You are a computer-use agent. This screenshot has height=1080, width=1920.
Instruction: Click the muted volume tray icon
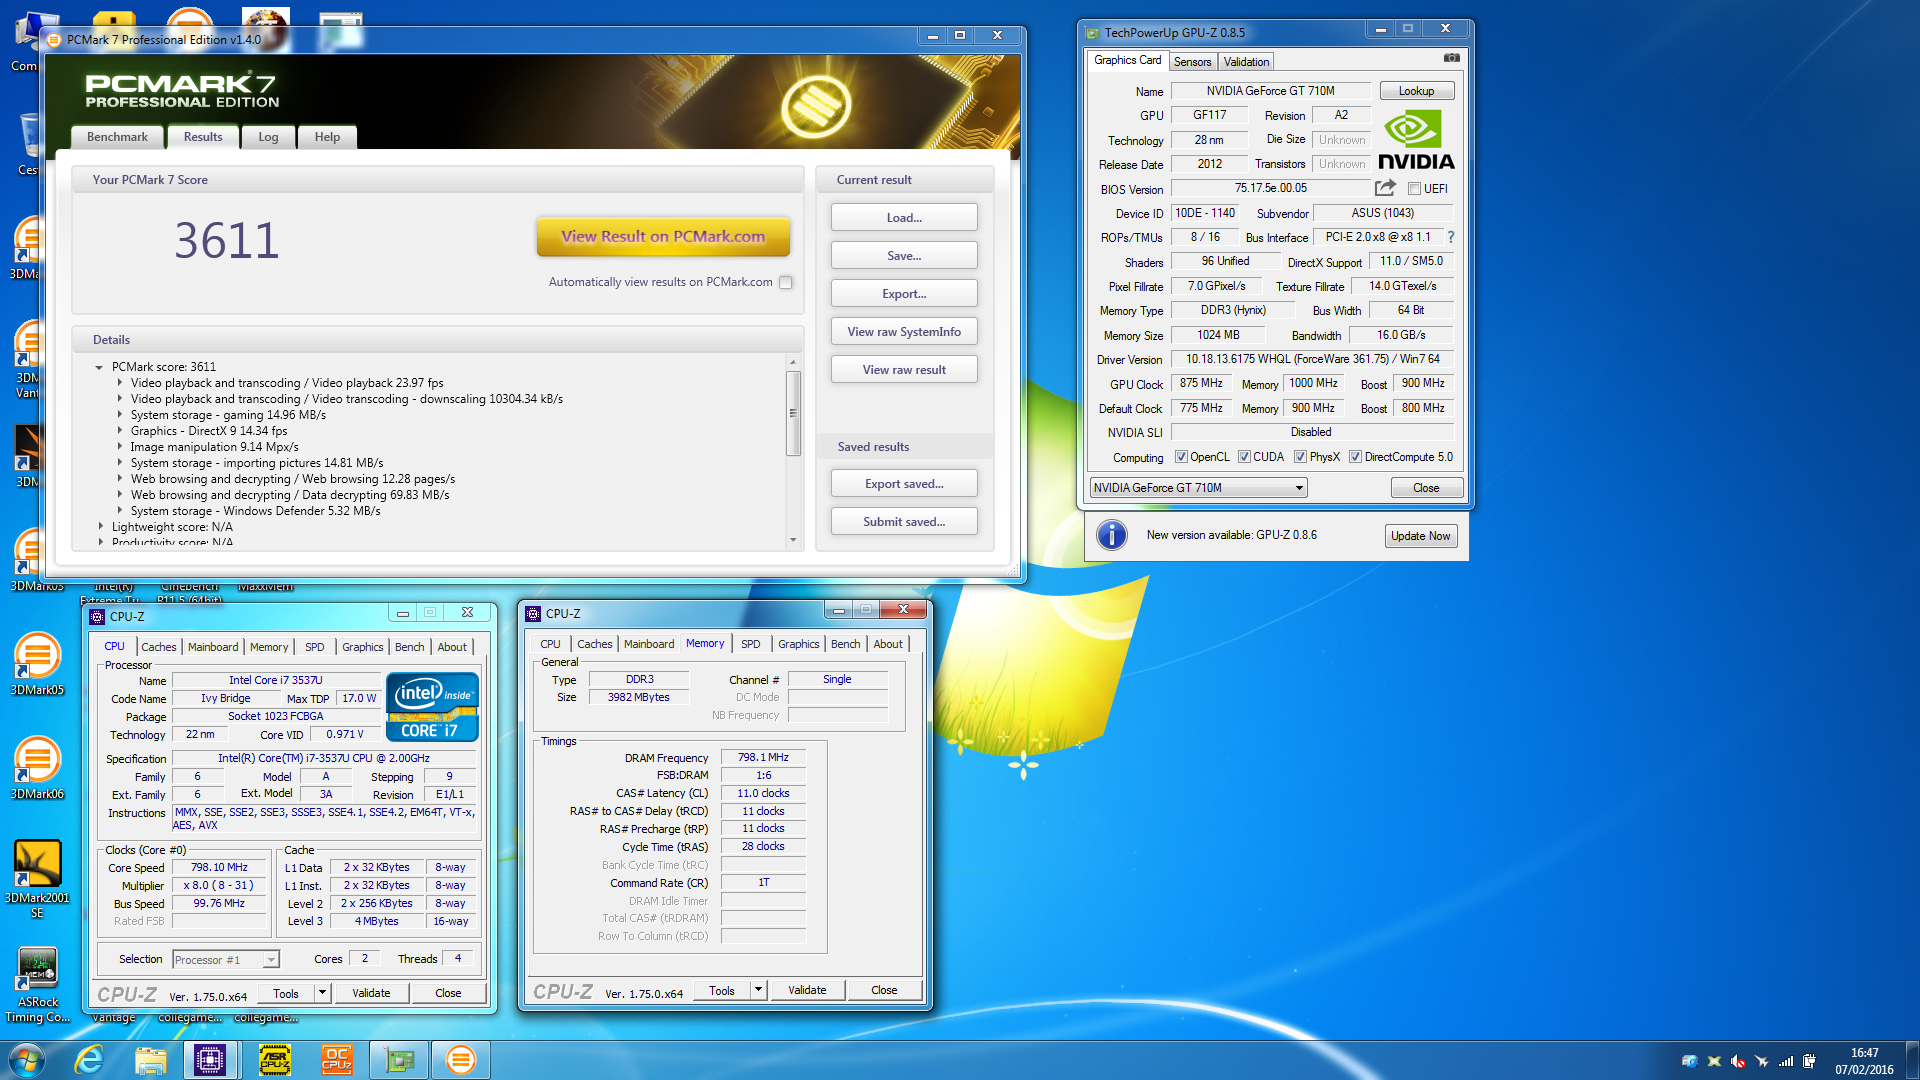(1738, 1061)
